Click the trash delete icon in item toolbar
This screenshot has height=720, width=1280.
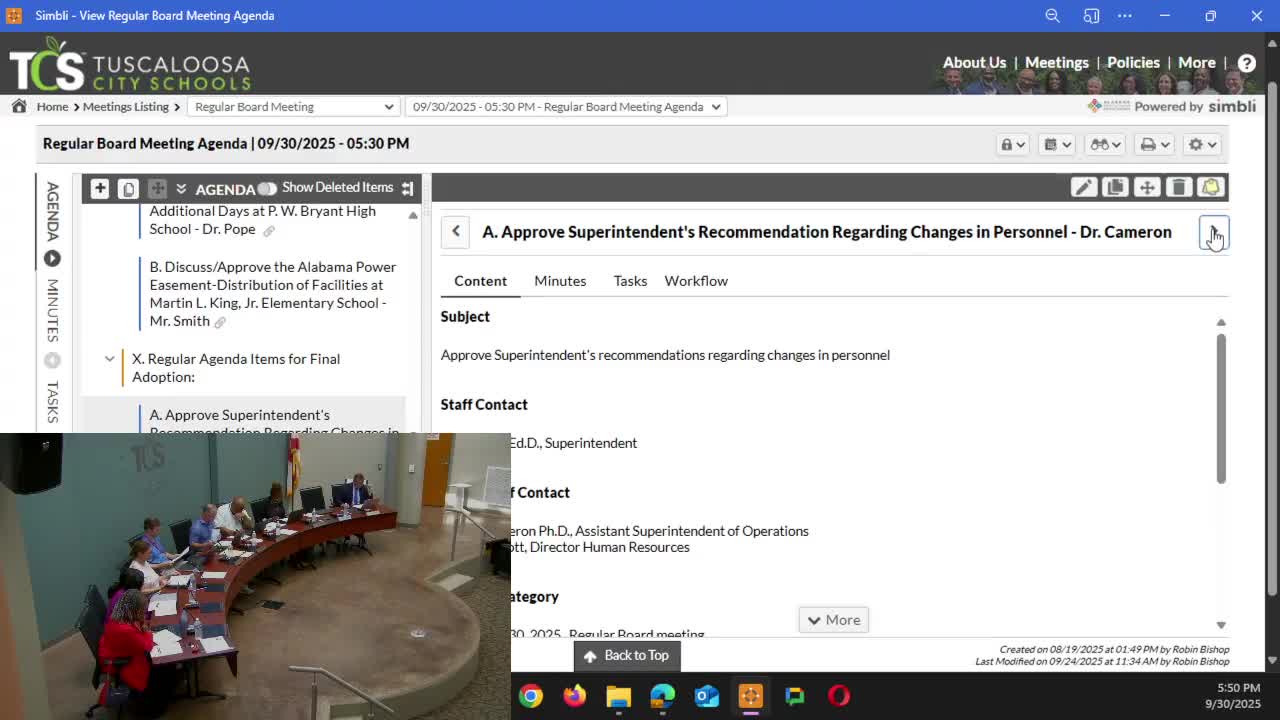(1179, 187)
